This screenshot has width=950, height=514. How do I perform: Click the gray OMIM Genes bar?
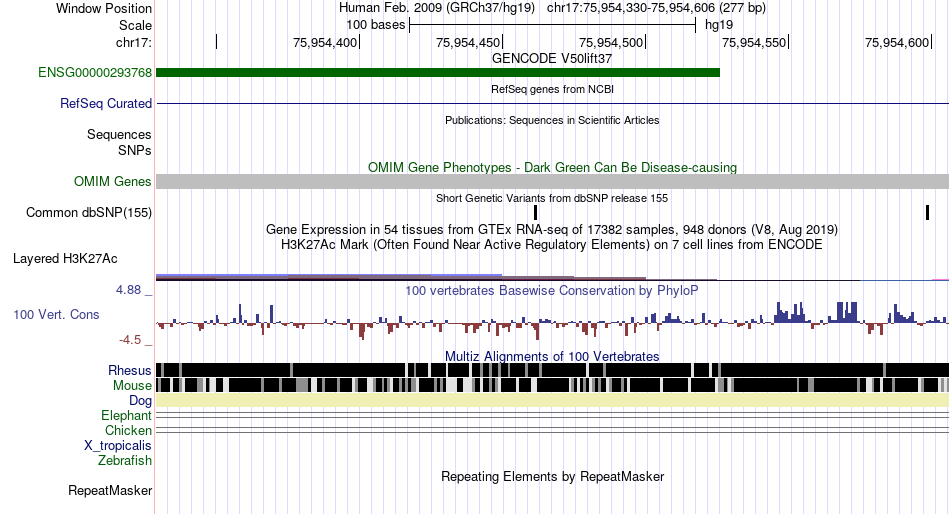pyautogui.click(x=552, y=182)
